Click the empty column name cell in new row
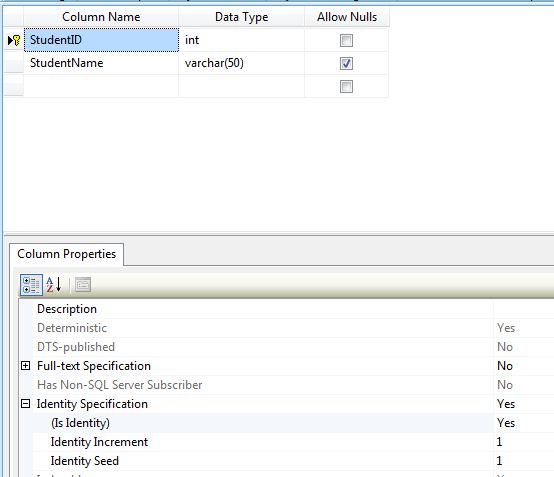The height and width of the screenshot is (477, 554). coord(101,86)
